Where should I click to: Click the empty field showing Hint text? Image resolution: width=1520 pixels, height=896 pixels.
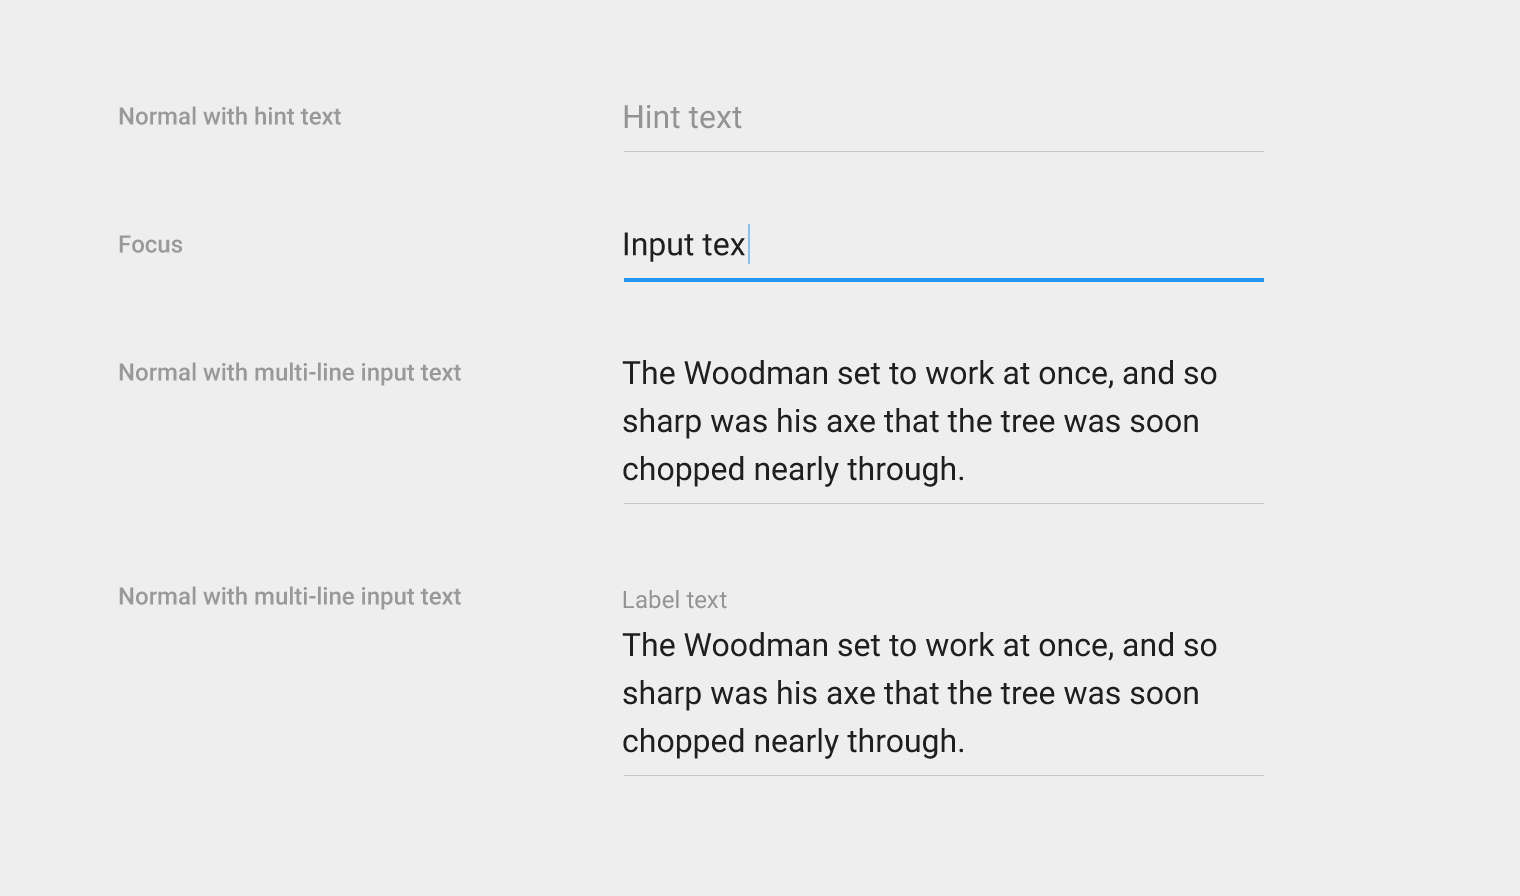pos(940,117)
